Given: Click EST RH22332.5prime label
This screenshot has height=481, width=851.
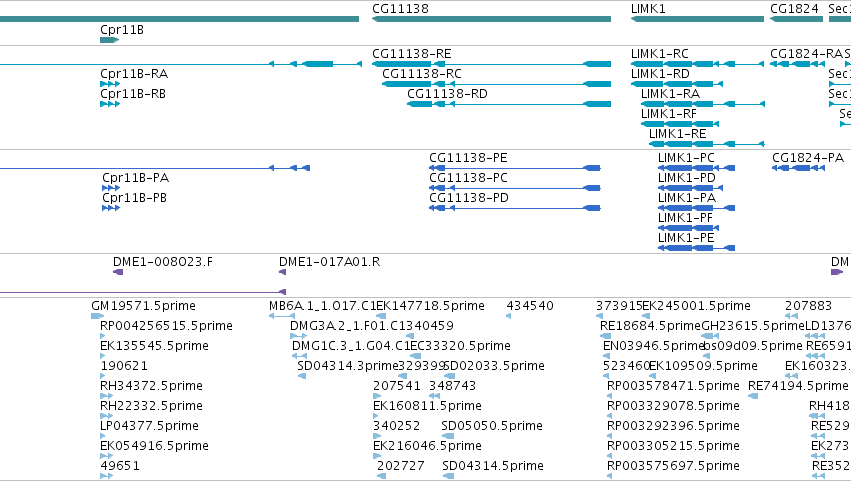Looking at the screenshot, I should click(x=151, y=407).
